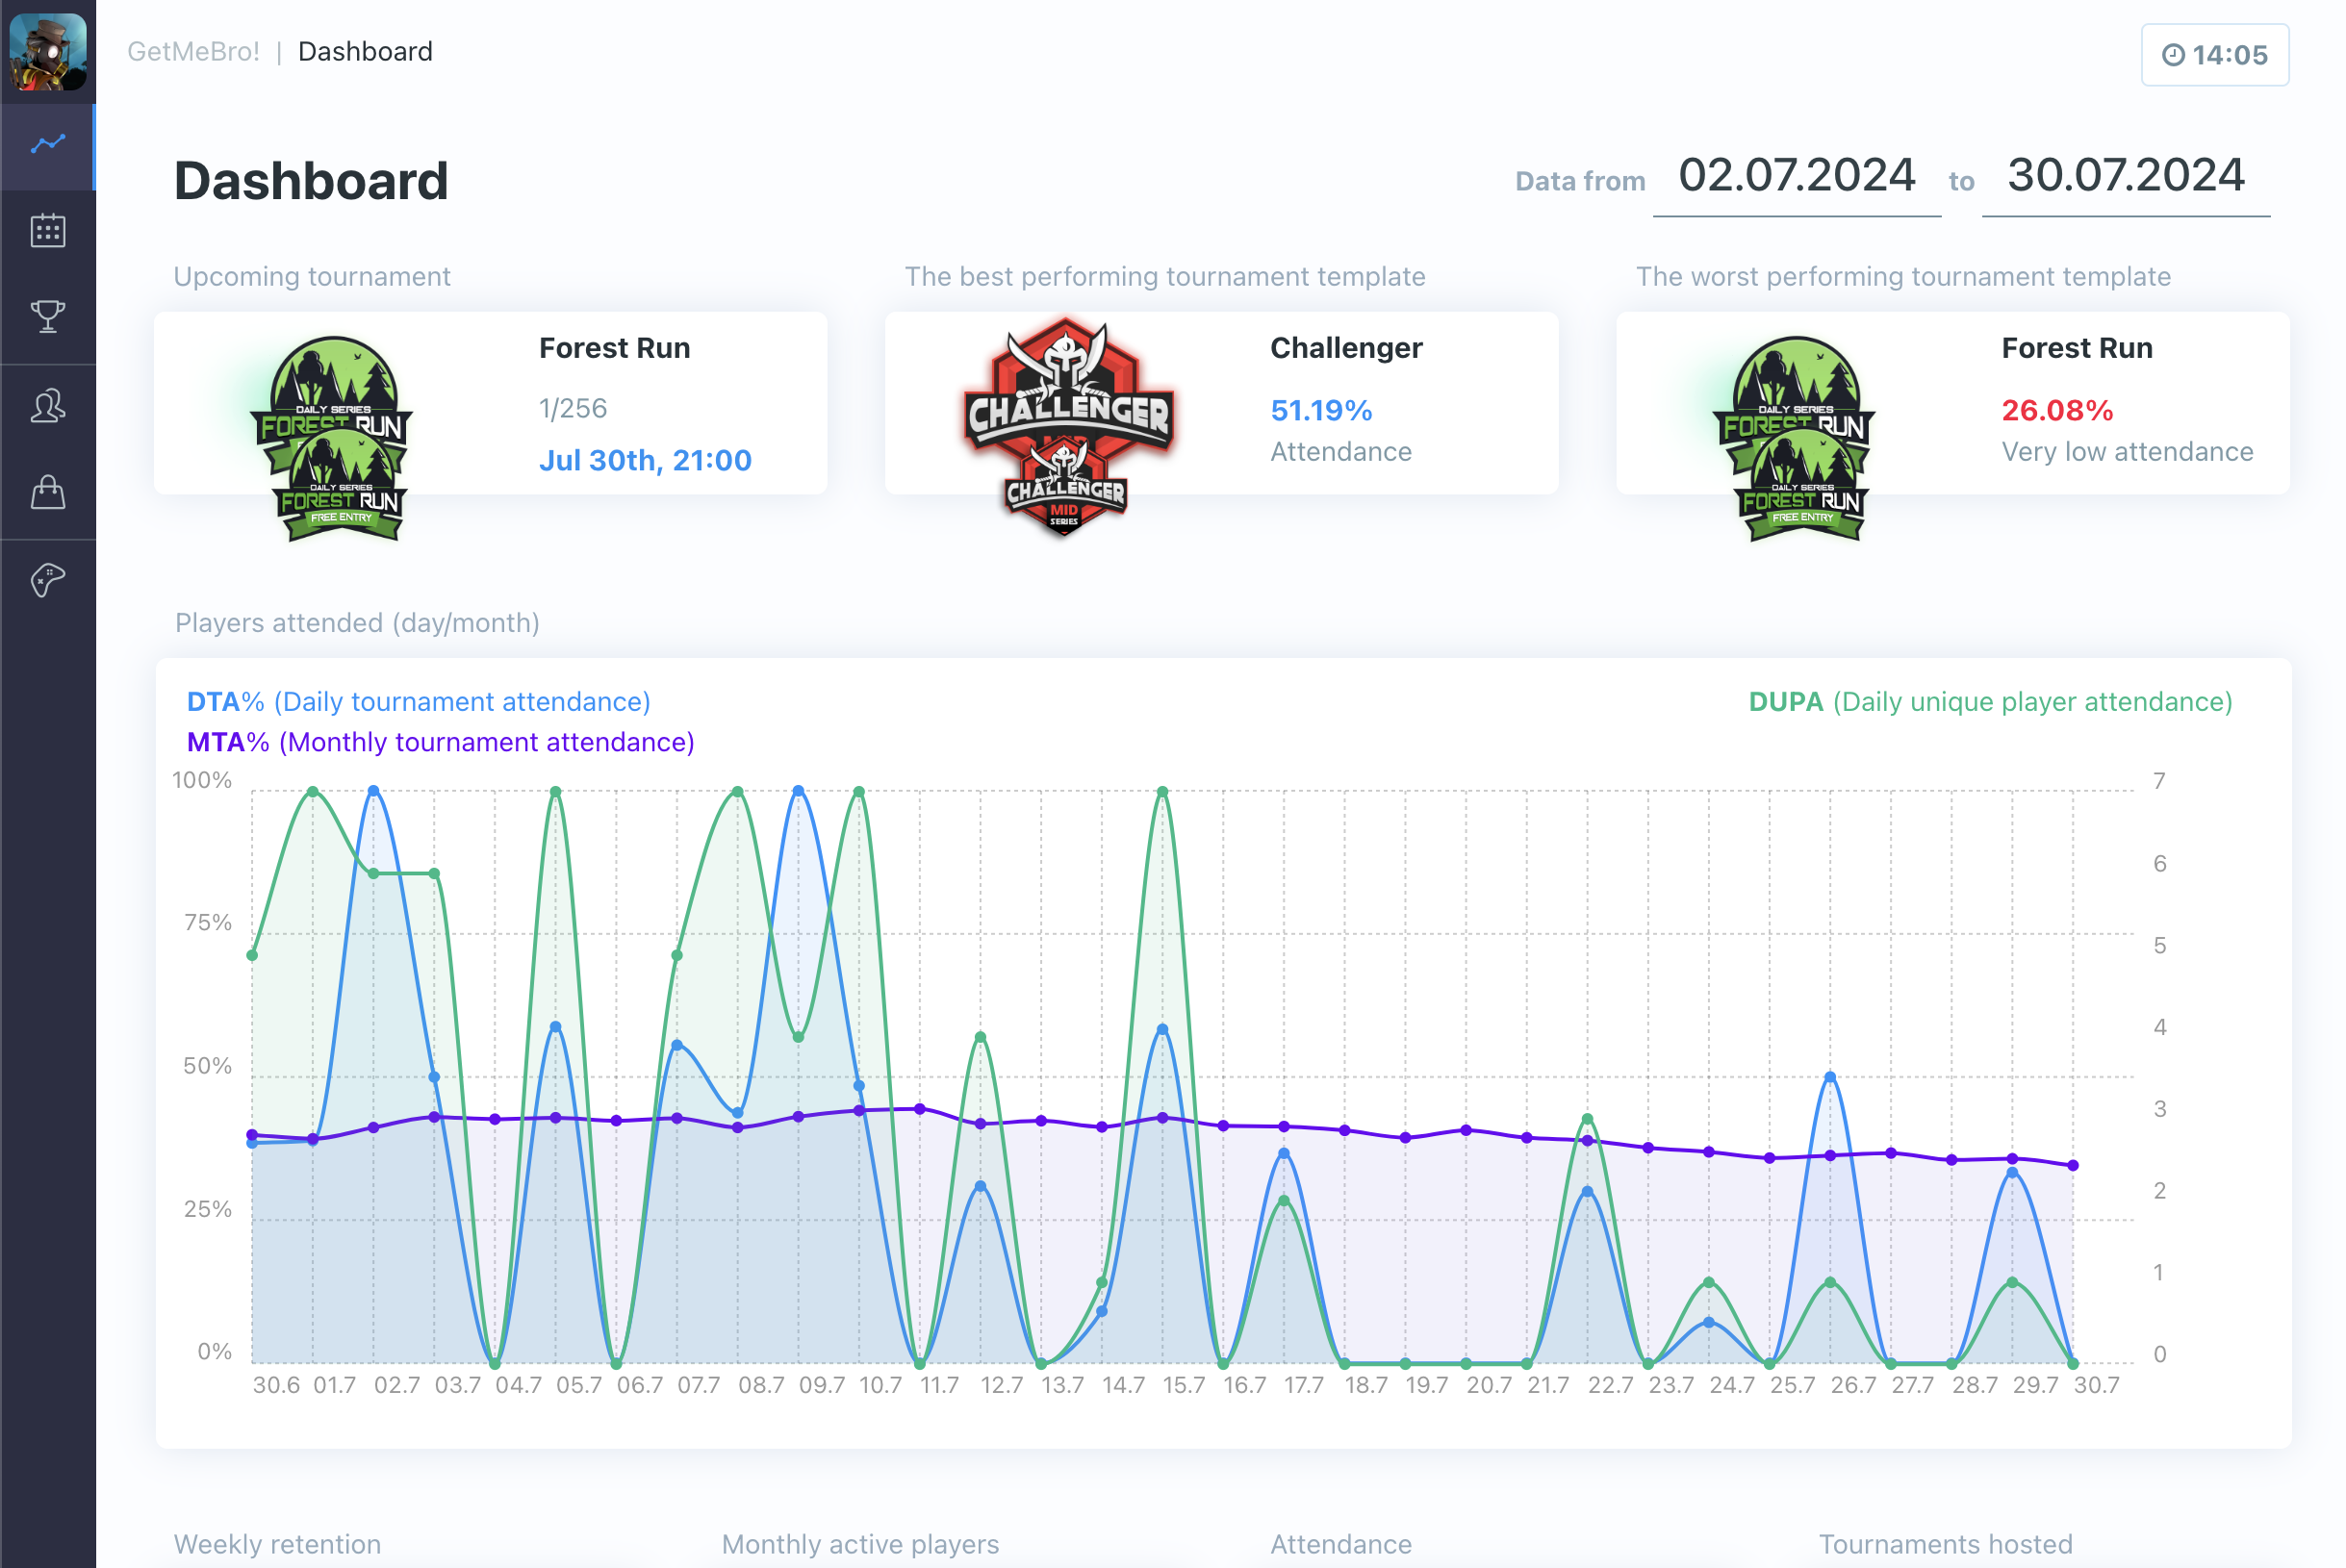Toggle the DTA% series in chart legend
The image size is (2346, 1568).
(x=418, y=701)
